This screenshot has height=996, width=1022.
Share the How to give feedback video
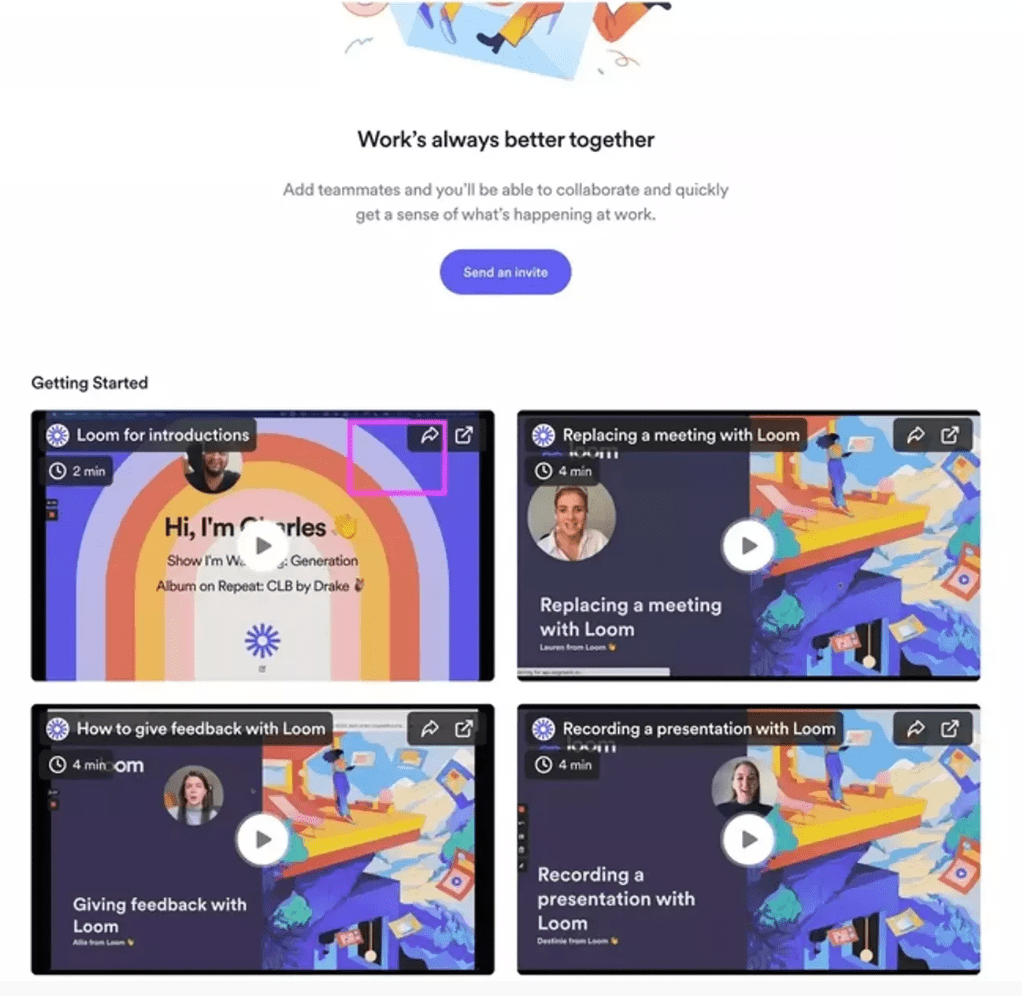coord(430,728)
